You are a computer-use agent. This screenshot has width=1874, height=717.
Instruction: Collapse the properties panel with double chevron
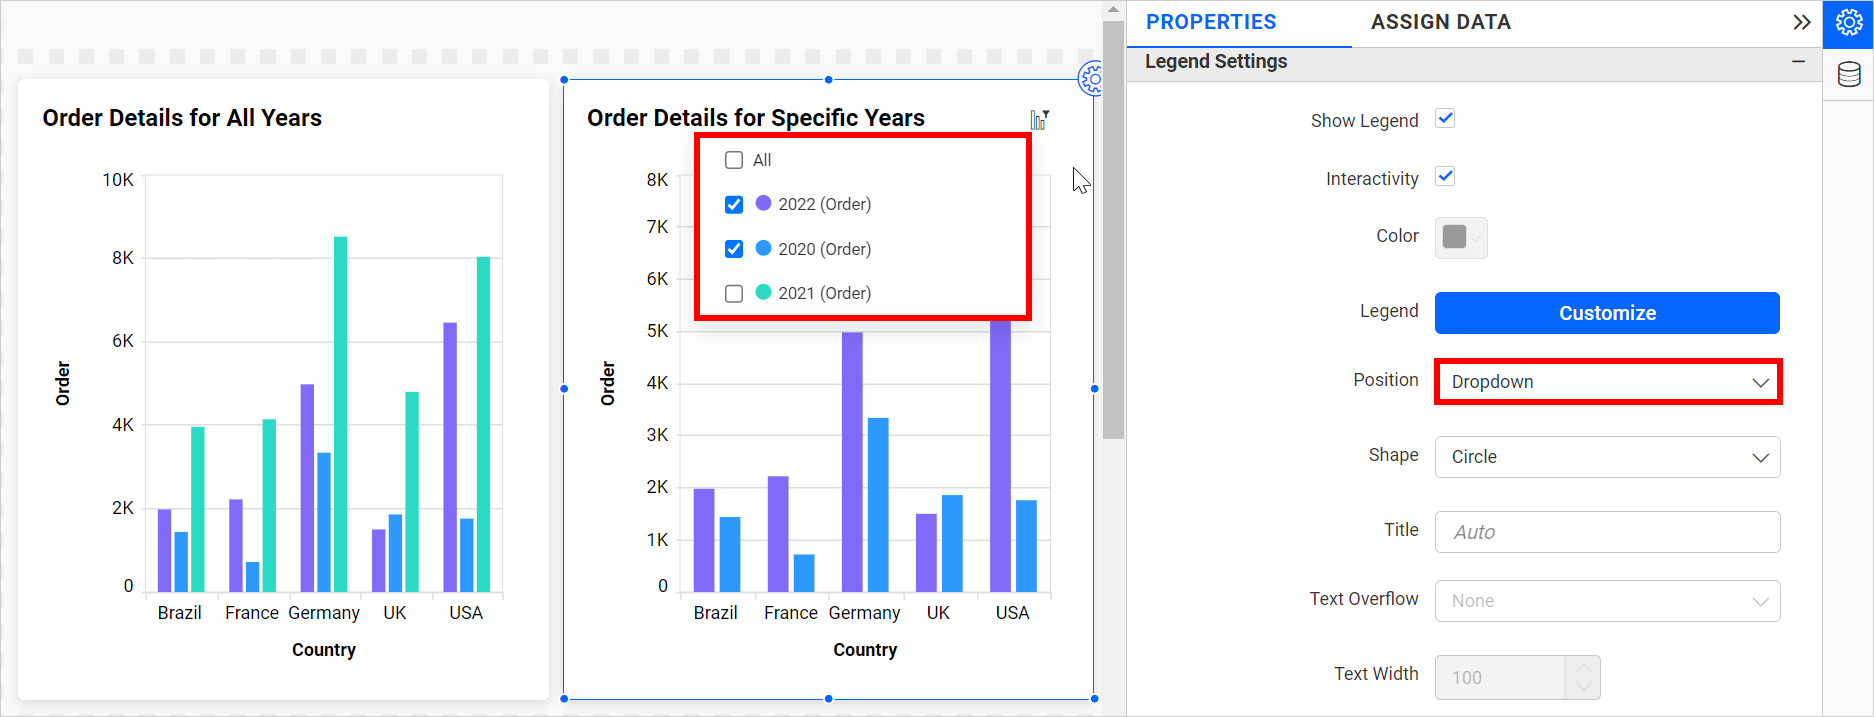[1801, 22]
